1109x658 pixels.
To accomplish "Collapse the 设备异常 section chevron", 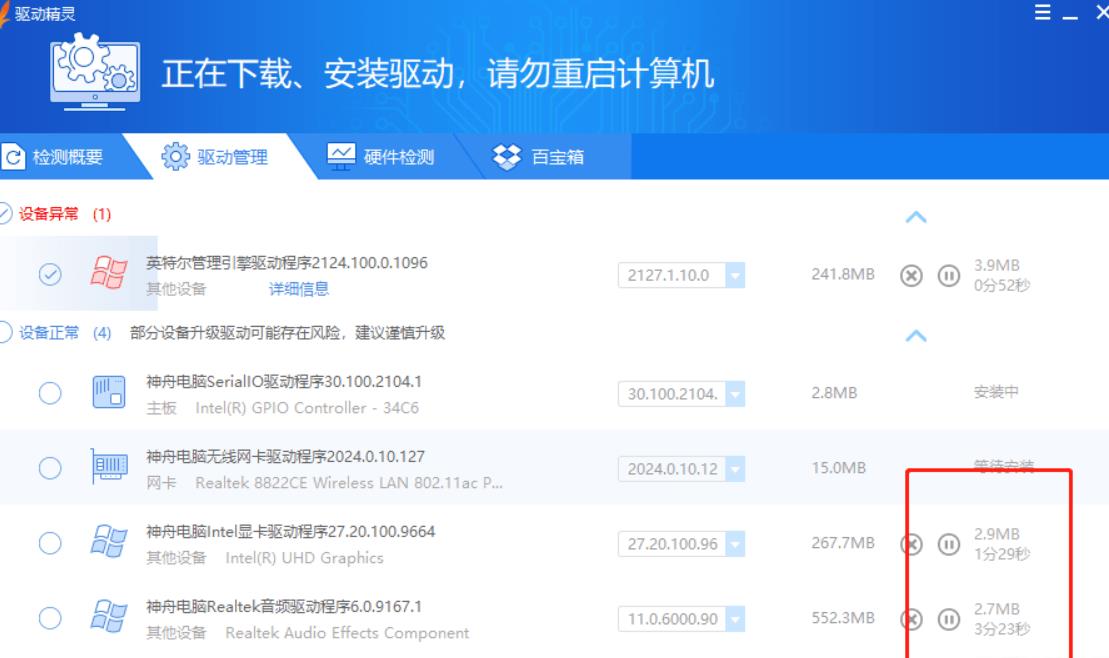I will point(916,217).
